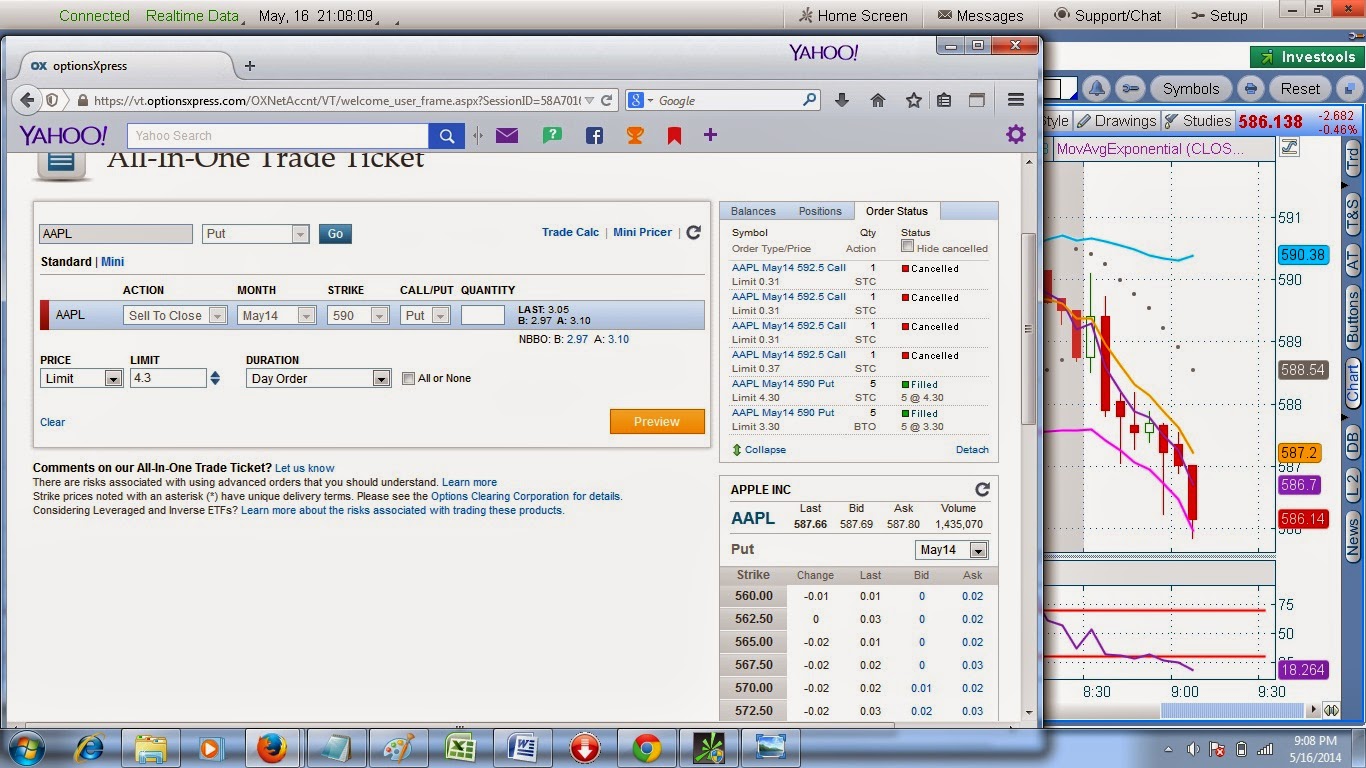Screen dimensions: 1366x768
Task: Open DURATION Day Order dropdown
Action: pos(318,378)
